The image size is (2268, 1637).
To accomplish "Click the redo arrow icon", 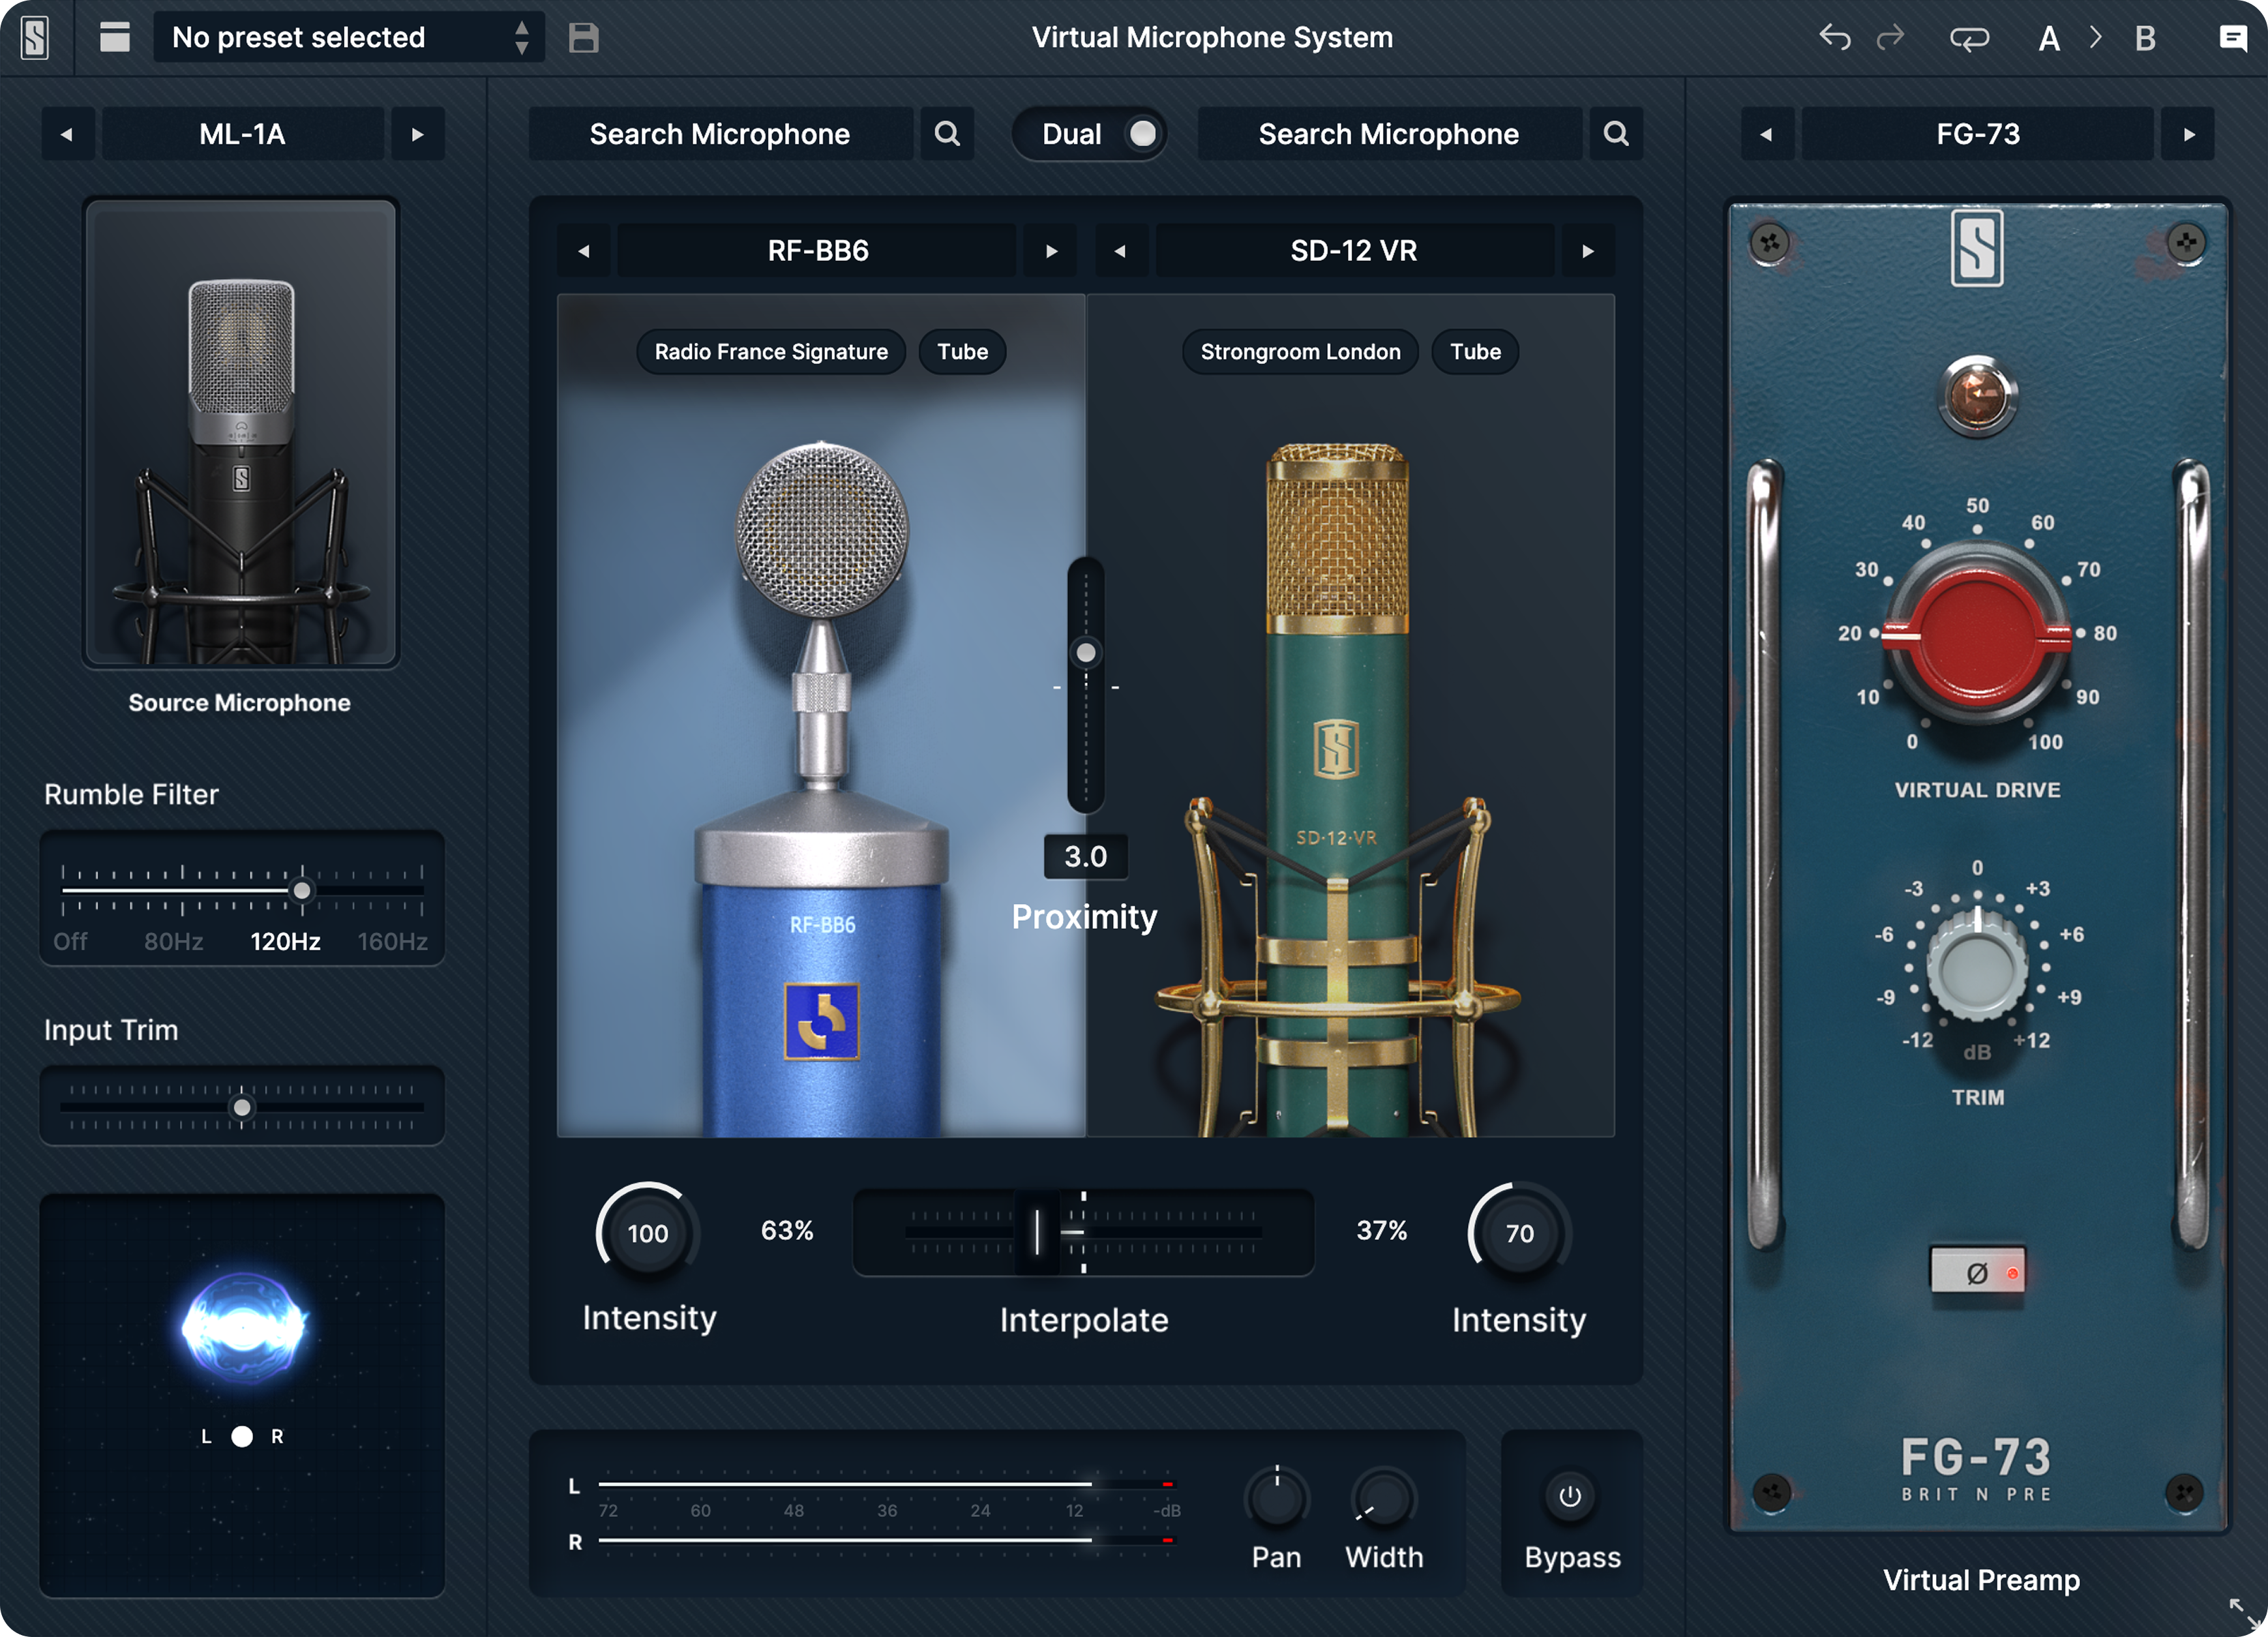I will point(1890,38).
